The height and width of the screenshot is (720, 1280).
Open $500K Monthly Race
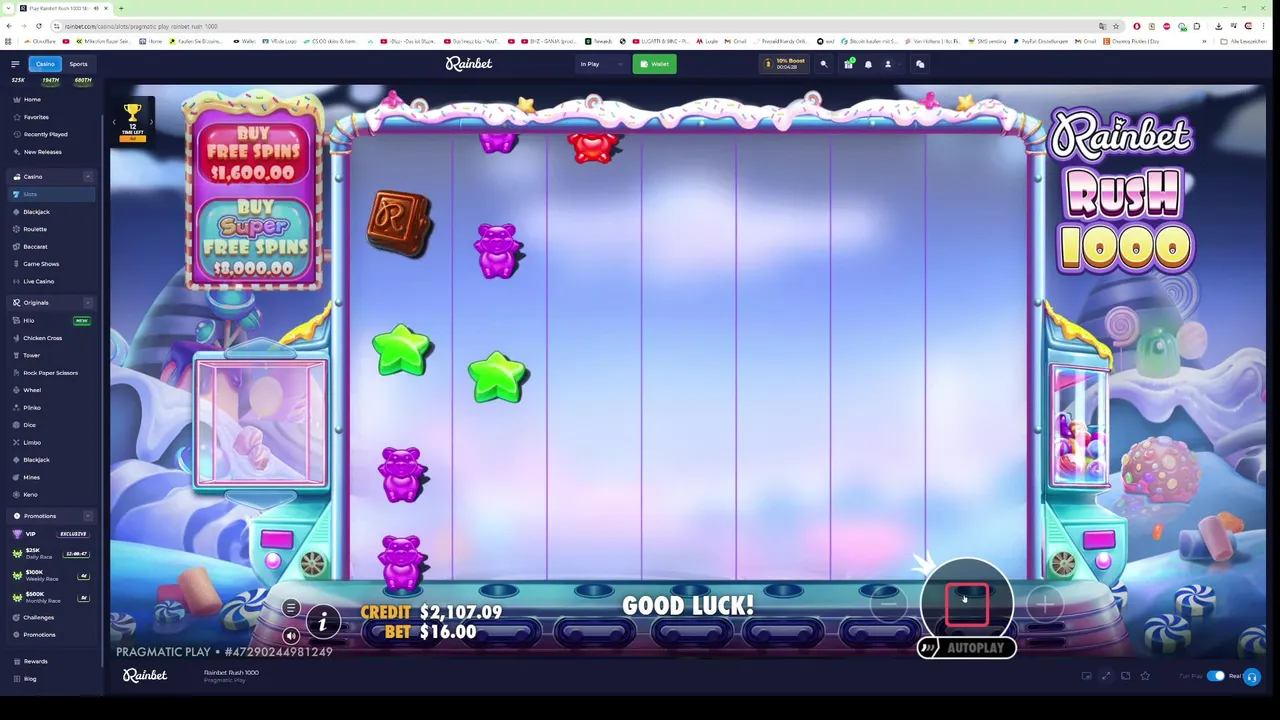(50, 597)
